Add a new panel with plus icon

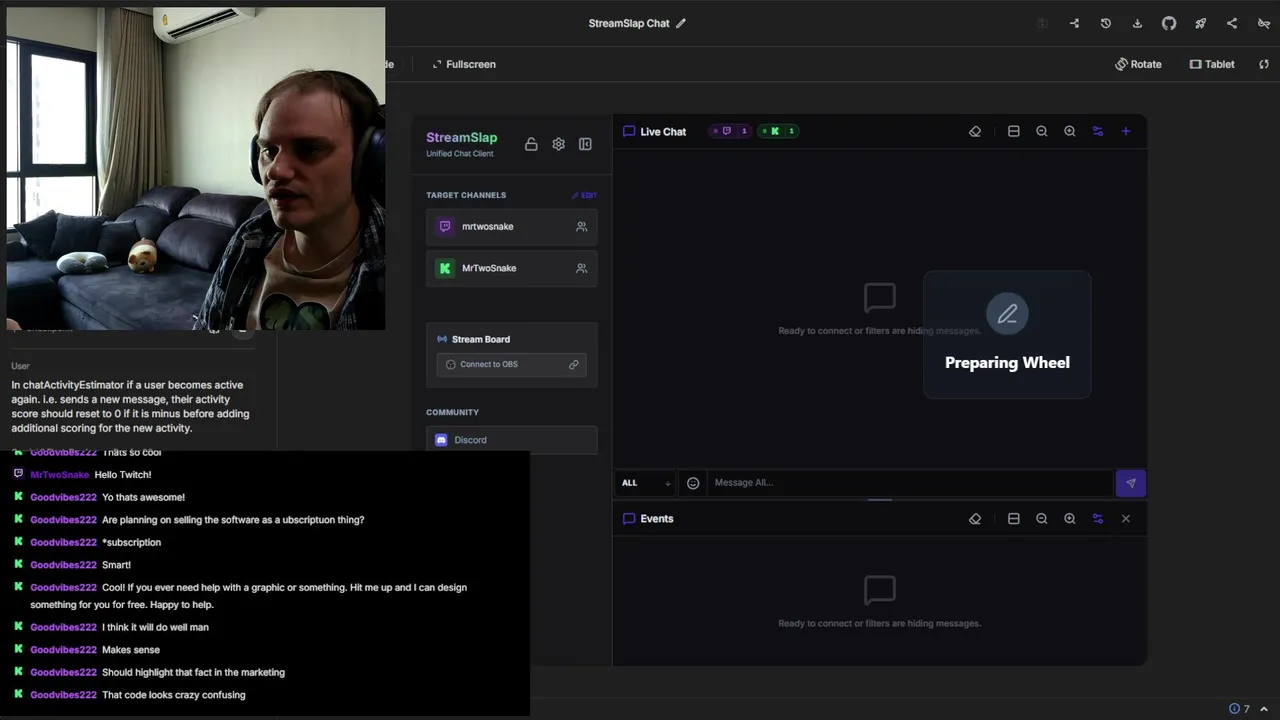pyautogui.click(x=1126, y=131)
